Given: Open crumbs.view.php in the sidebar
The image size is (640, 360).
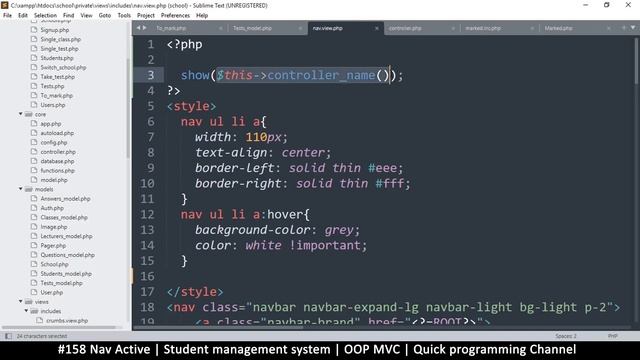Looking at the screenshot, I should [67, 321].
